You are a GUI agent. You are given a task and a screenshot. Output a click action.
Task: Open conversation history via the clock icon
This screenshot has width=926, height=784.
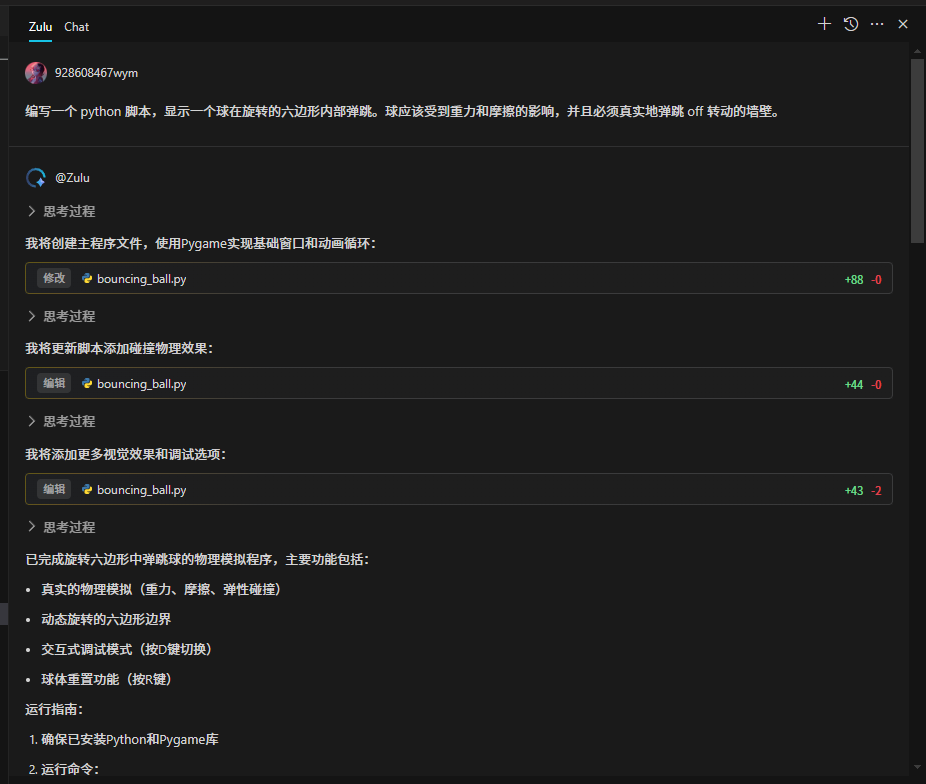point(850,23)
